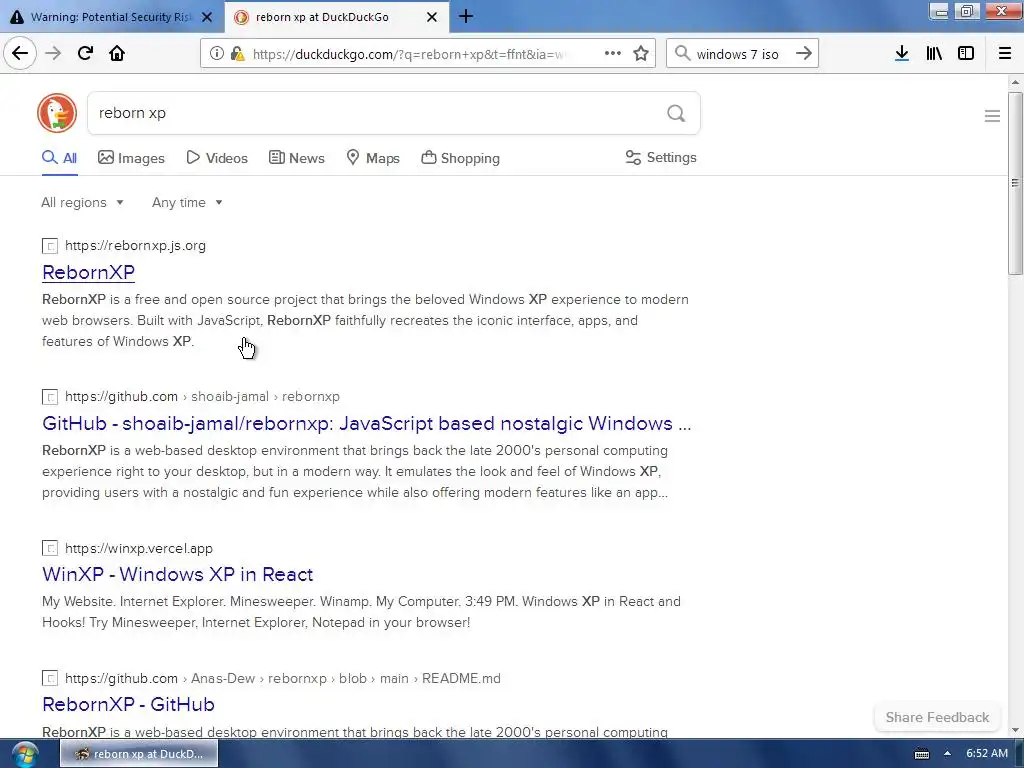Show the on-screen keyboard tray icon
1024x768 pixels.
(921, 754)
